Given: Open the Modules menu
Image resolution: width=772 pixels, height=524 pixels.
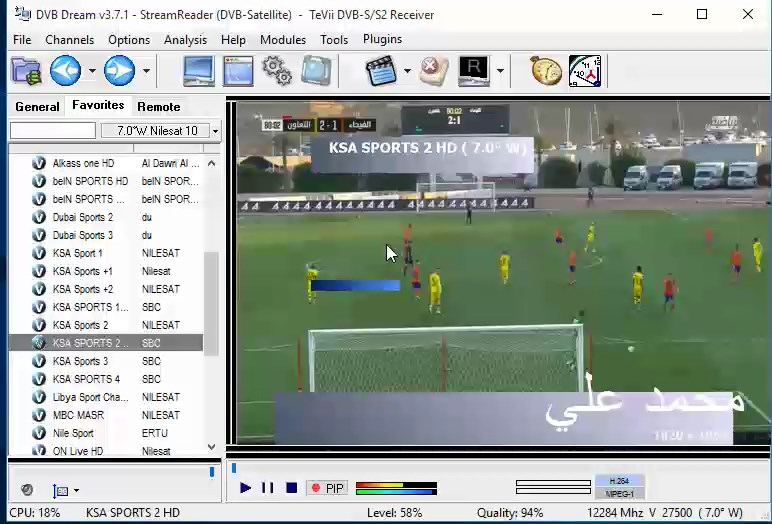Looking at the screenshot, I should tap(283, 39).
